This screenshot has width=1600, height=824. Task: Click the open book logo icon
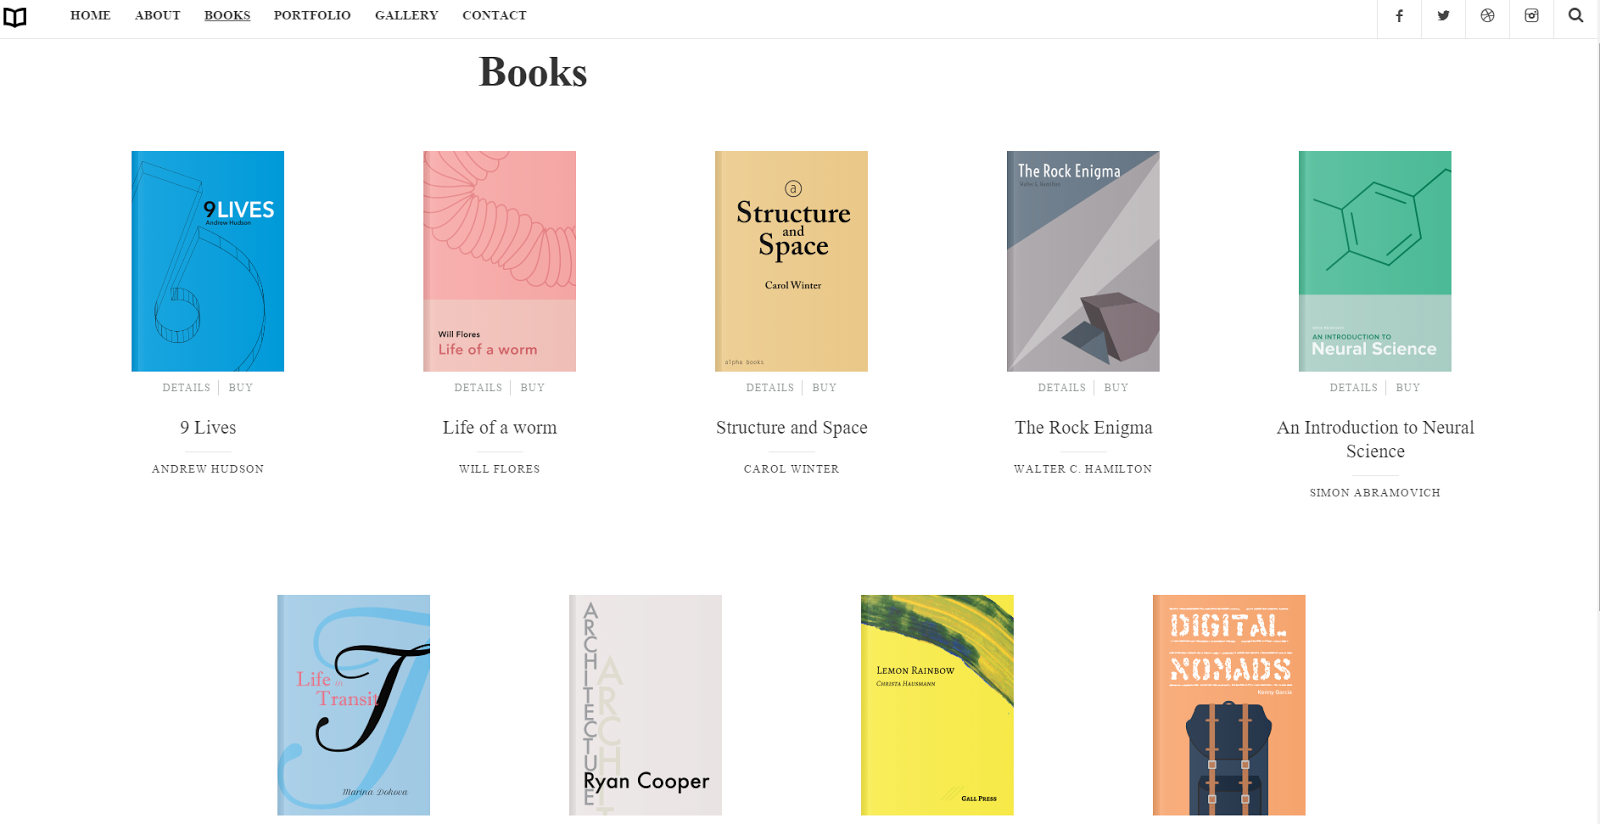point(15,17)
